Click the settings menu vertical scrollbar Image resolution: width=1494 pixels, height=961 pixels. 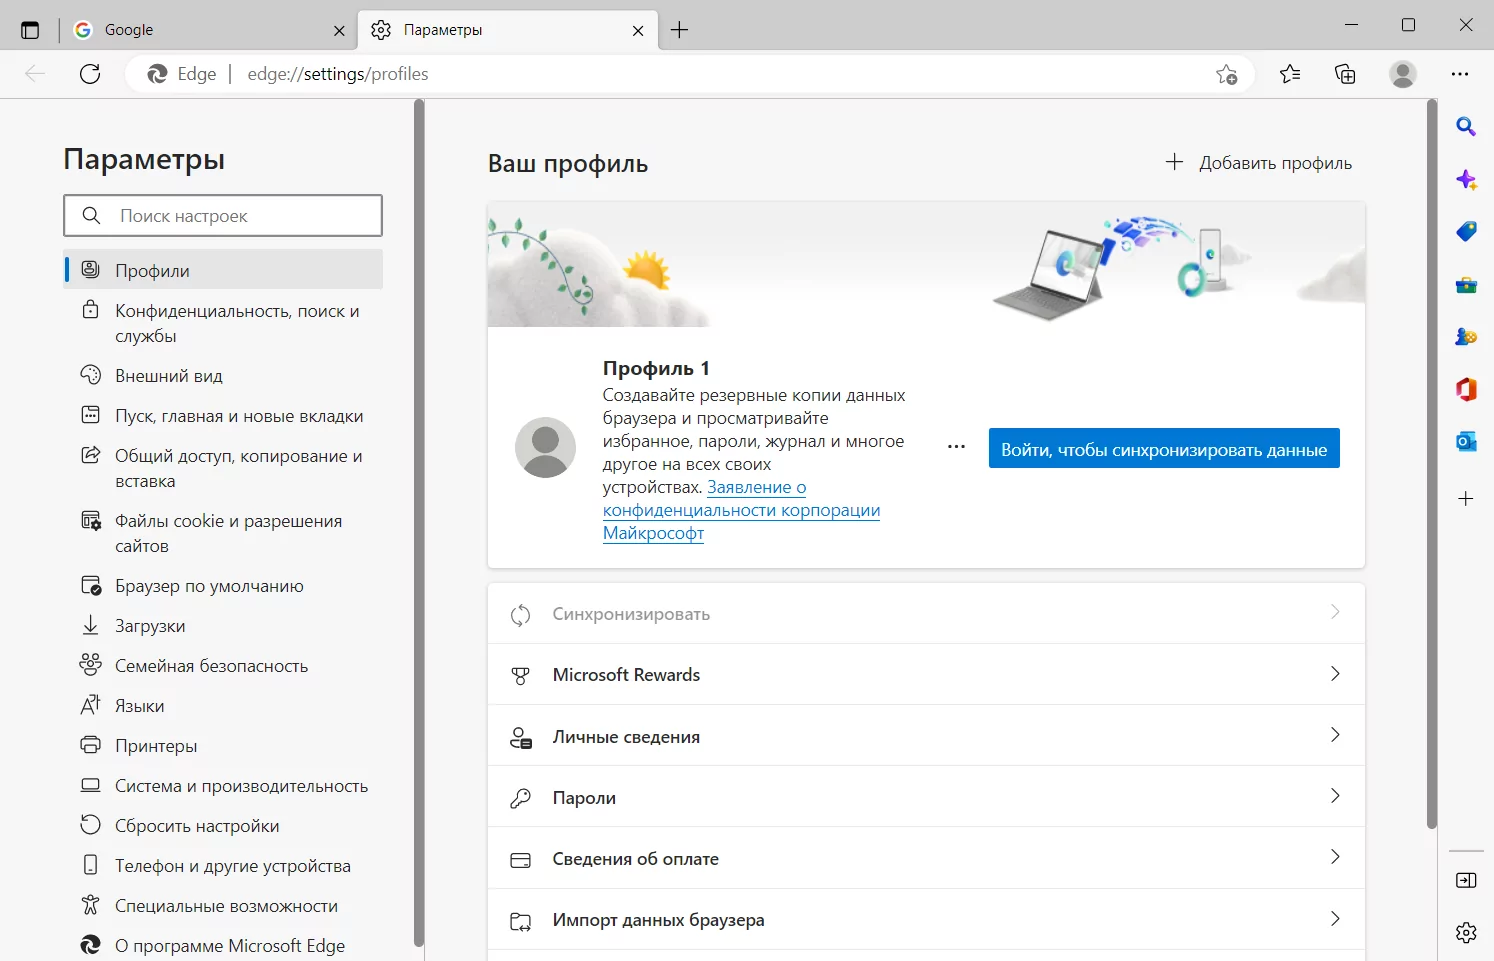coord(419,522)
